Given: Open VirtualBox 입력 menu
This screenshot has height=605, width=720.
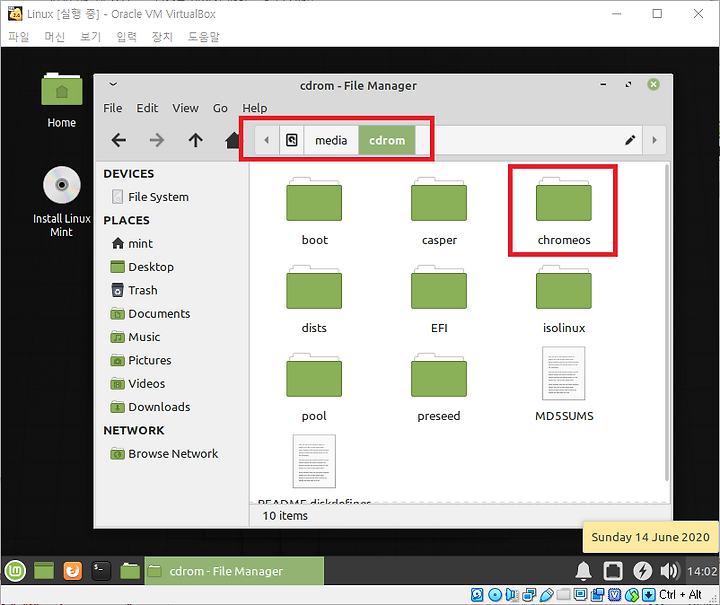Looking at the screenshot, I should pyautogui.click(x=126, y=37).
